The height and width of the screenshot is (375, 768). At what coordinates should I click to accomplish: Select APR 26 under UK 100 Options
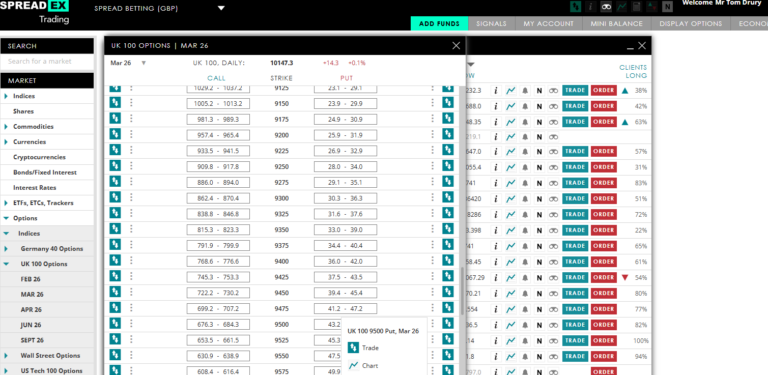click(x=31, y=309)
